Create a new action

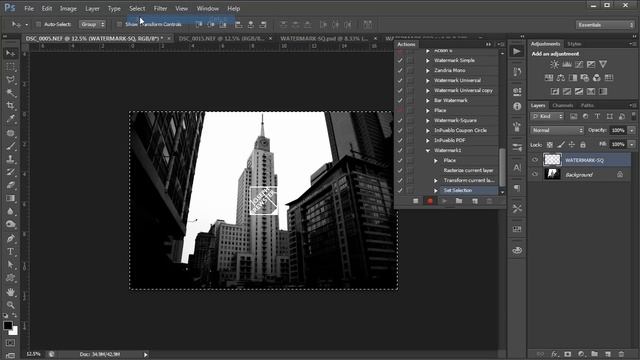point(475,201)
